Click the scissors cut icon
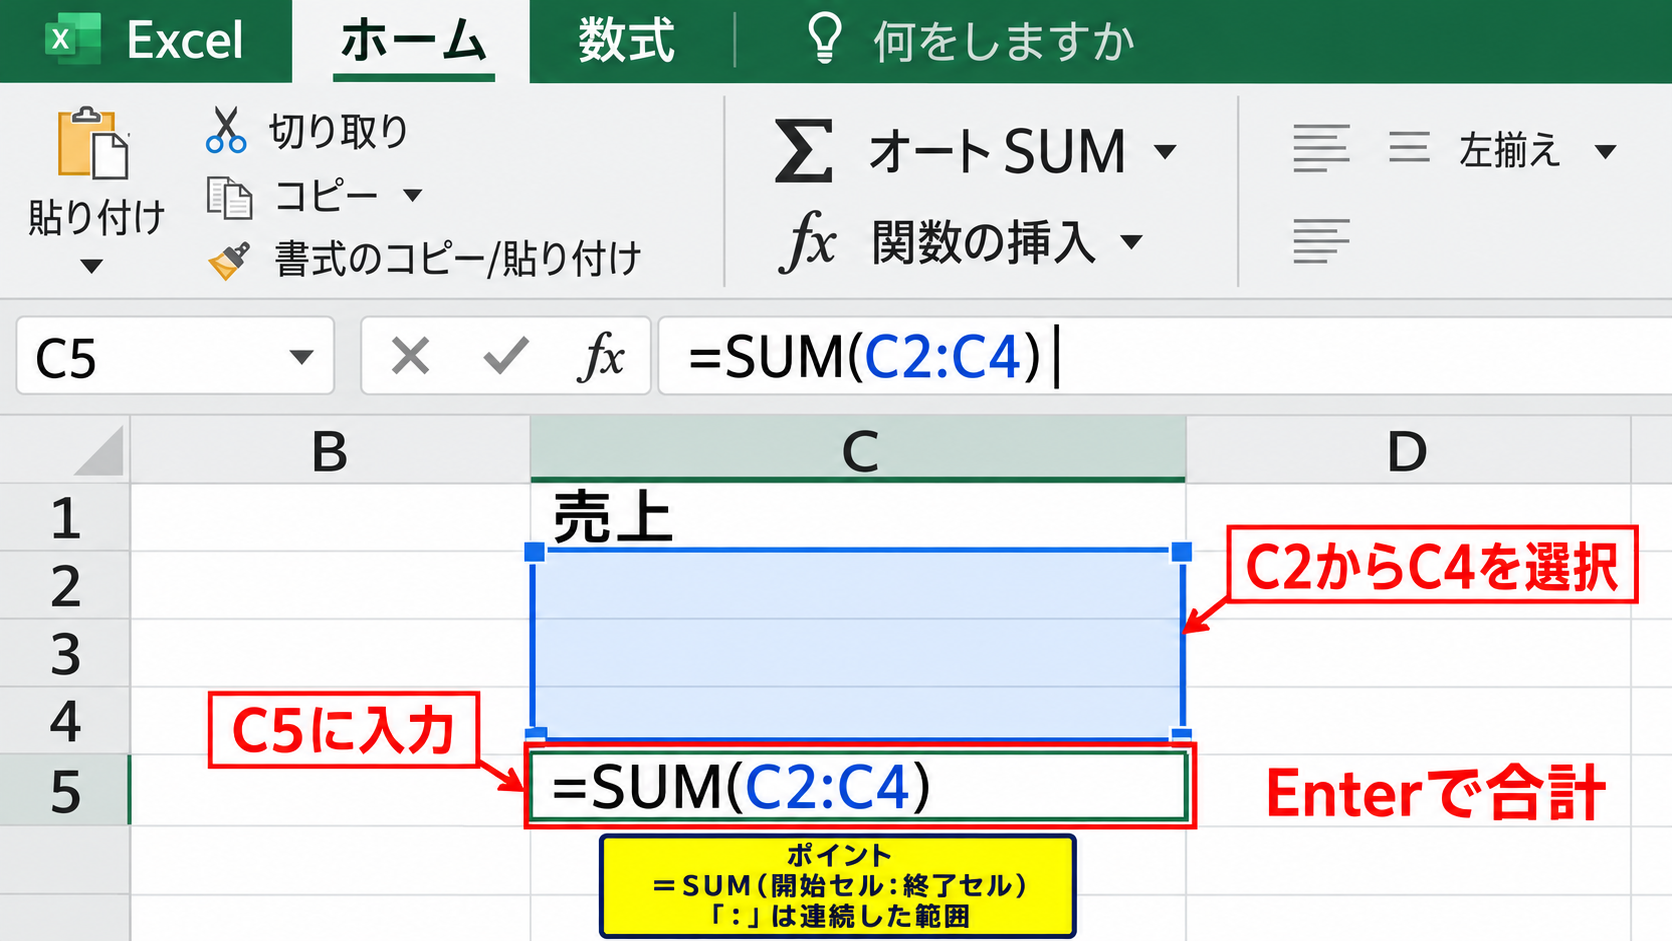The width and height of the screenshot is (1672, 941). tap(226, 130)
